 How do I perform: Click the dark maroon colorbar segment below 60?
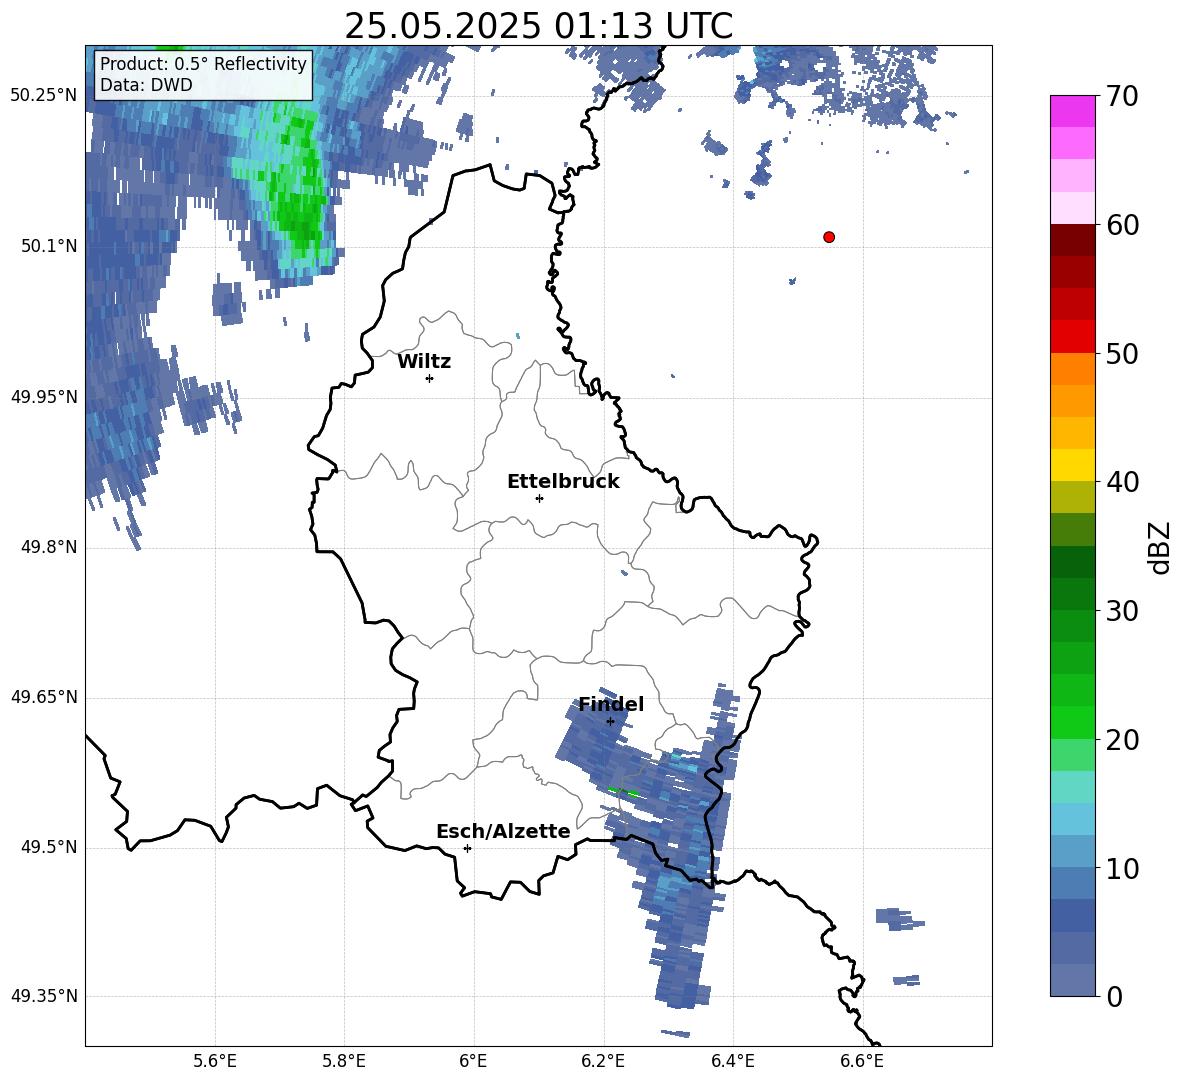1073,240
